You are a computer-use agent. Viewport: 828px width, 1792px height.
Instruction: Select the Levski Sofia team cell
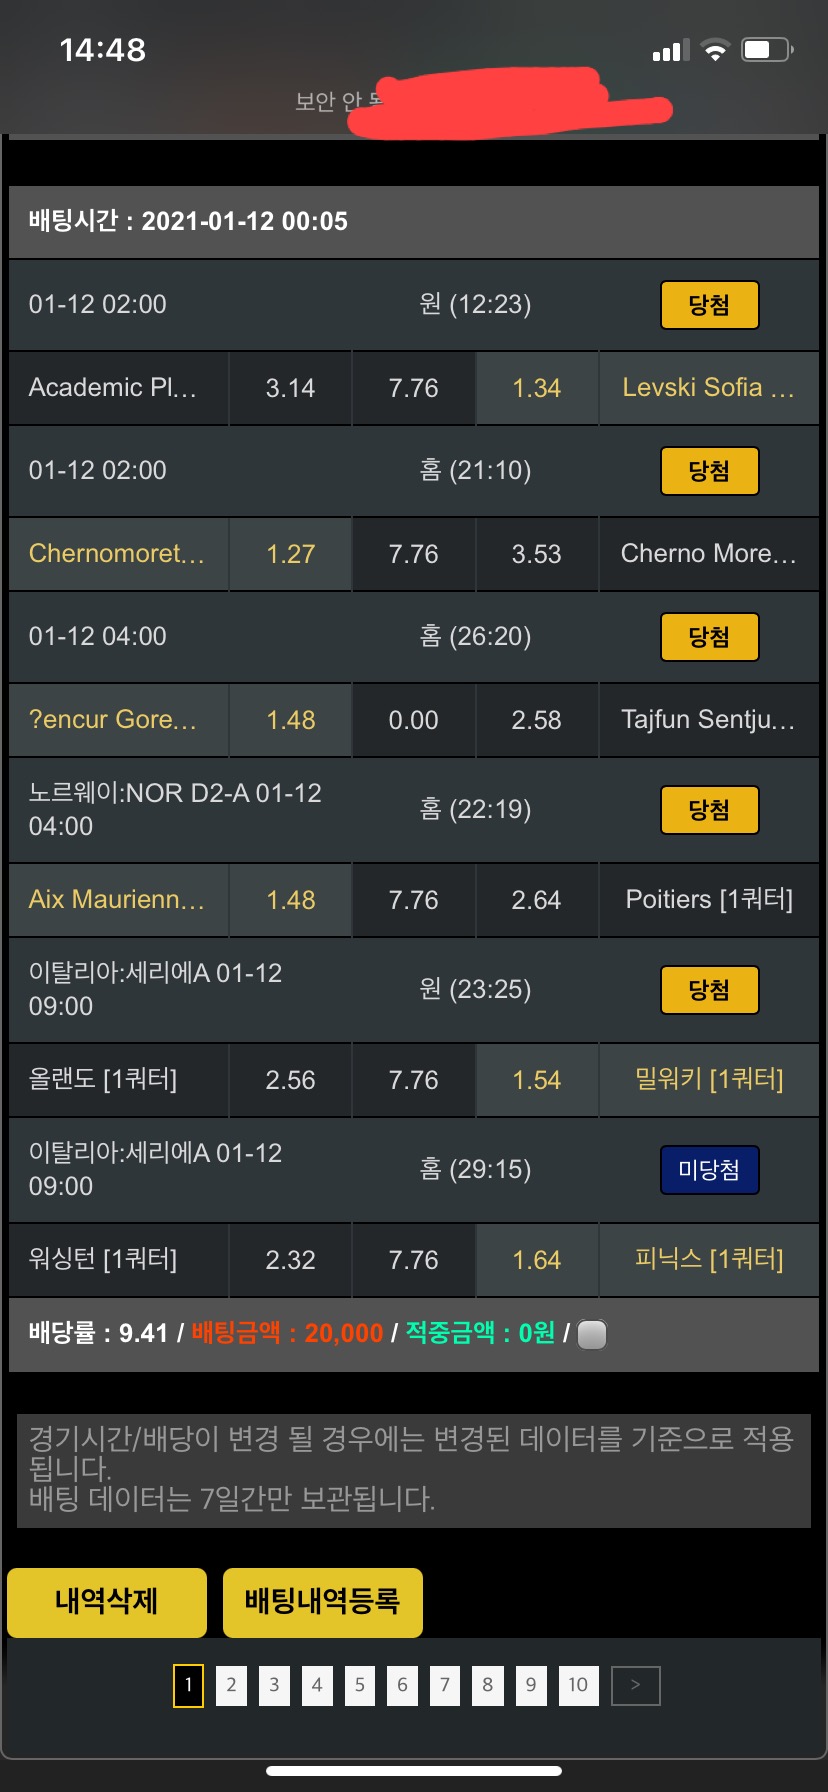(x=708, y=388)
